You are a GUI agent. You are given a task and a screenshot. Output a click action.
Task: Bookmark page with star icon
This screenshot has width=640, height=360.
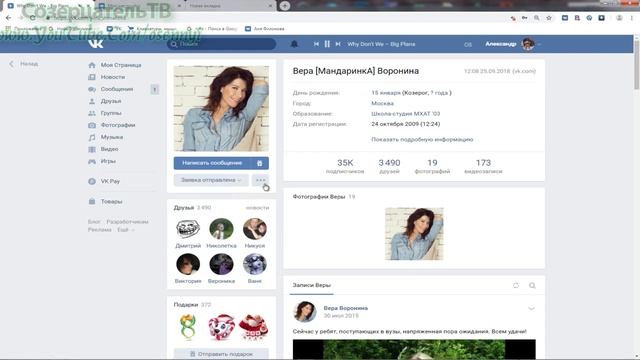coord(549,18)
